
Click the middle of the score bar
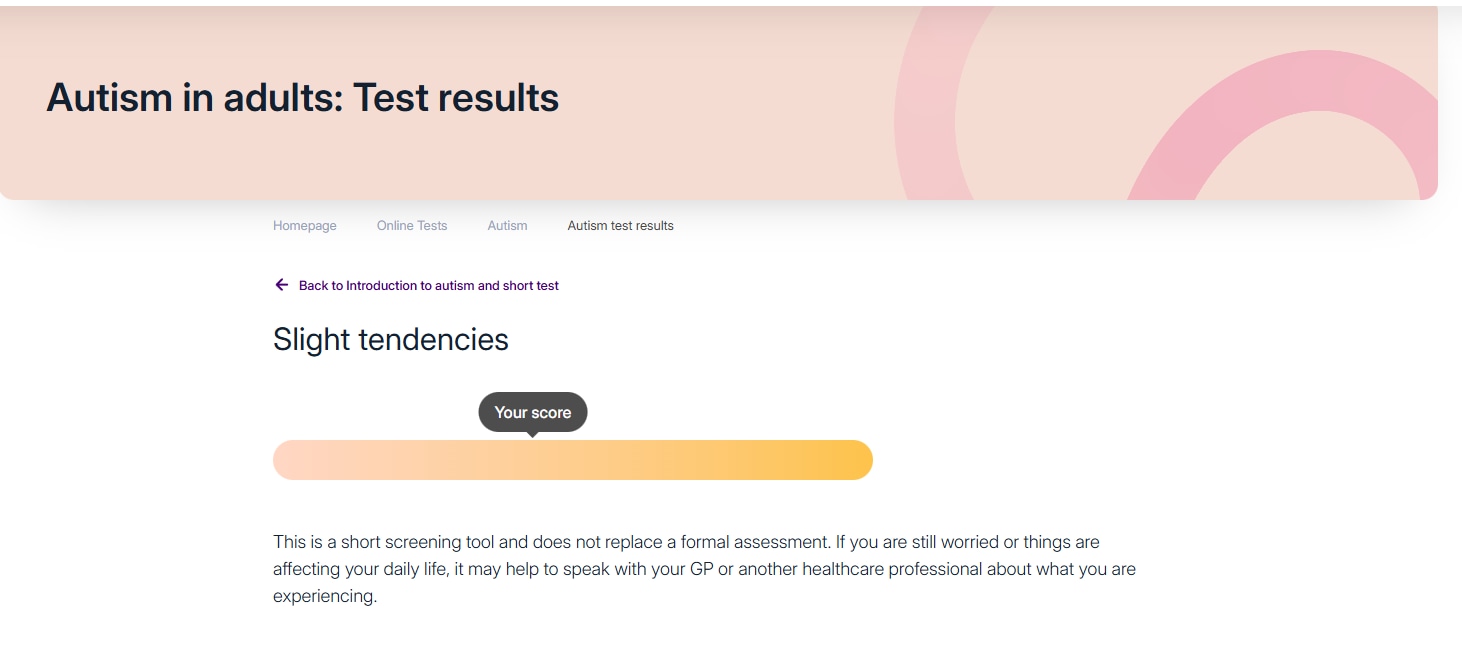point(573,460)
